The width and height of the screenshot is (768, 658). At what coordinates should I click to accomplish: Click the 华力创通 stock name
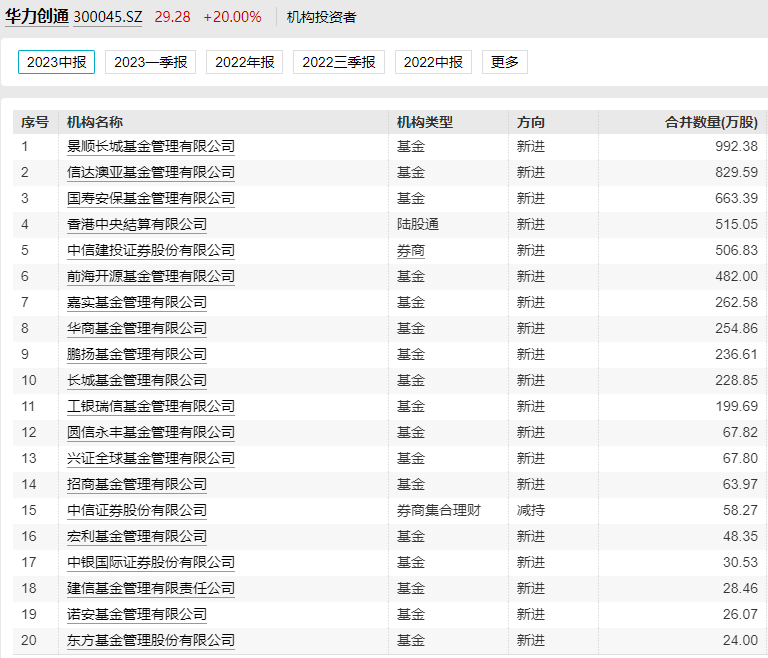(35, 17)
